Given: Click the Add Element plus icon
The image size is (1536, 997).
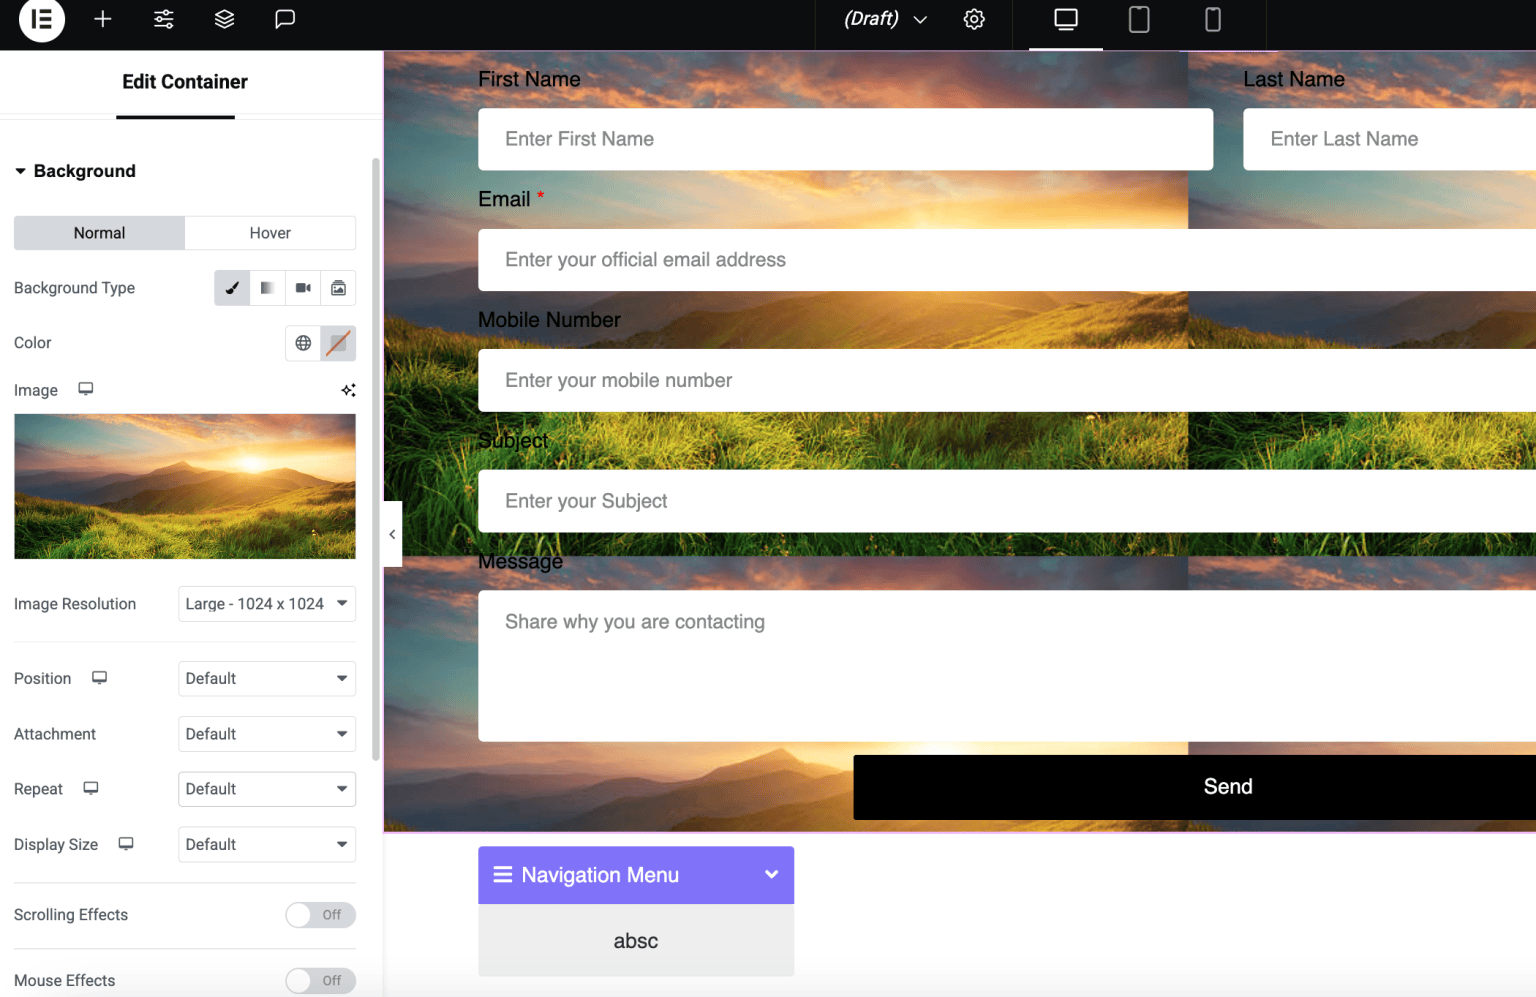Looking at the screenshot, I should click(102, 20).
